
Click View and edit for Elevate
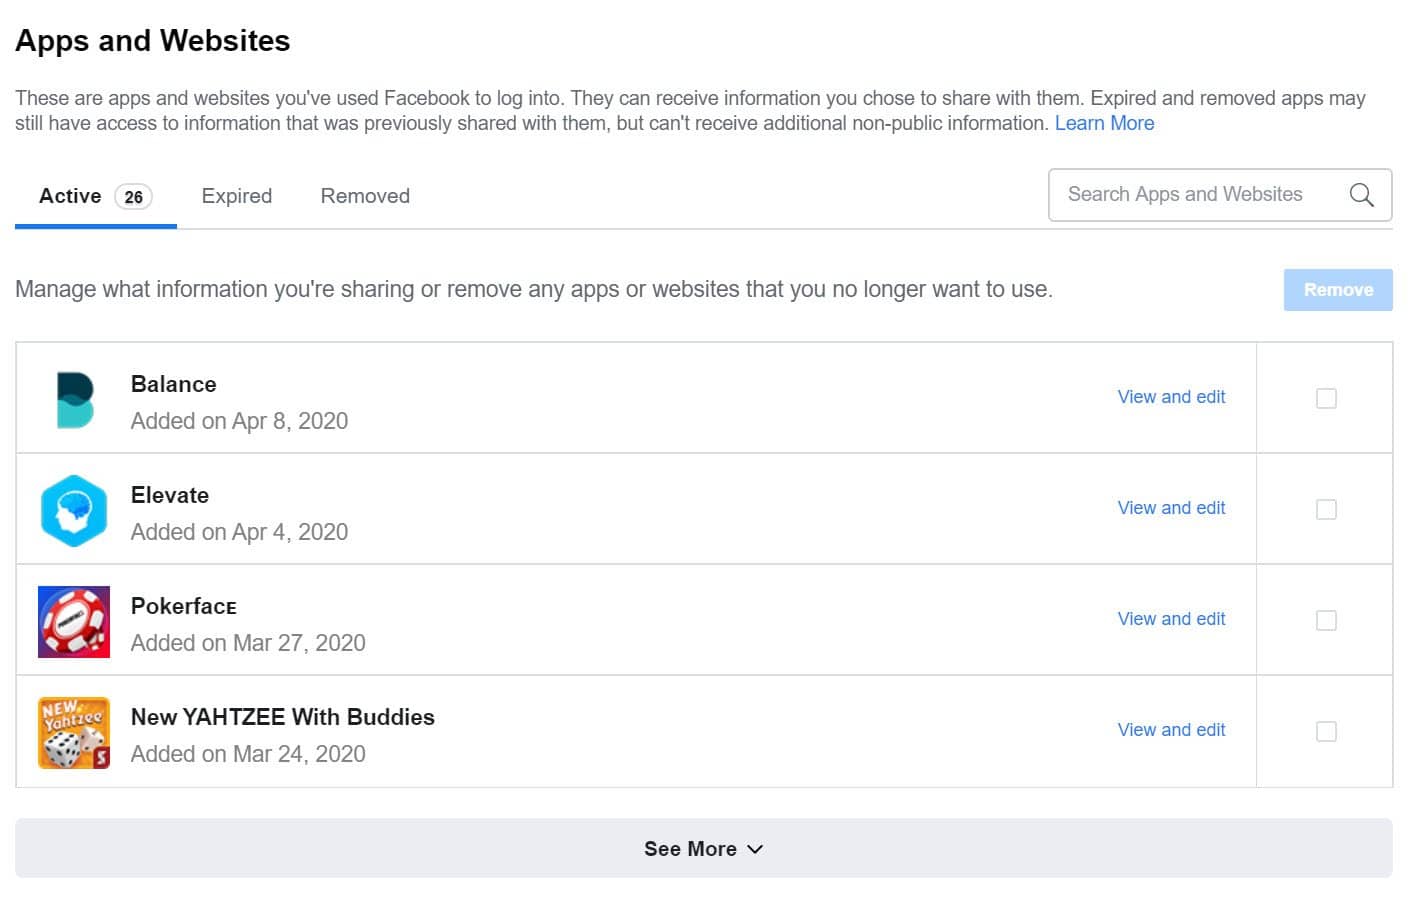tap(1171, 508)
